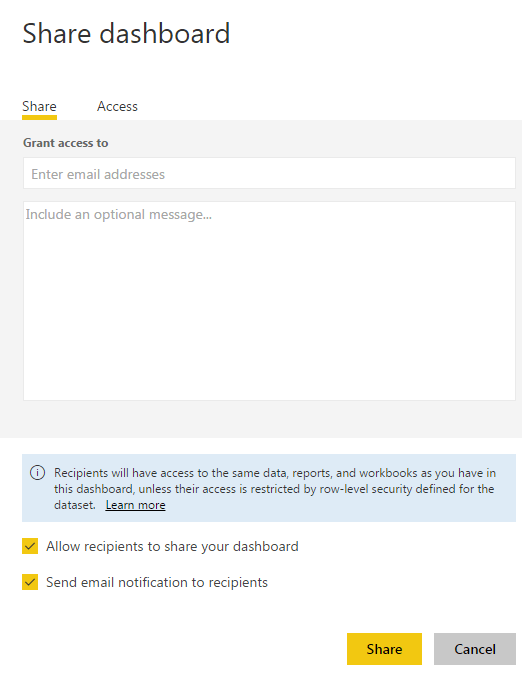The width and height of the screenshot is (522, 677).
Task: Click the "Allow recipients to share your dashboard" label
Action: pos(172,546)
